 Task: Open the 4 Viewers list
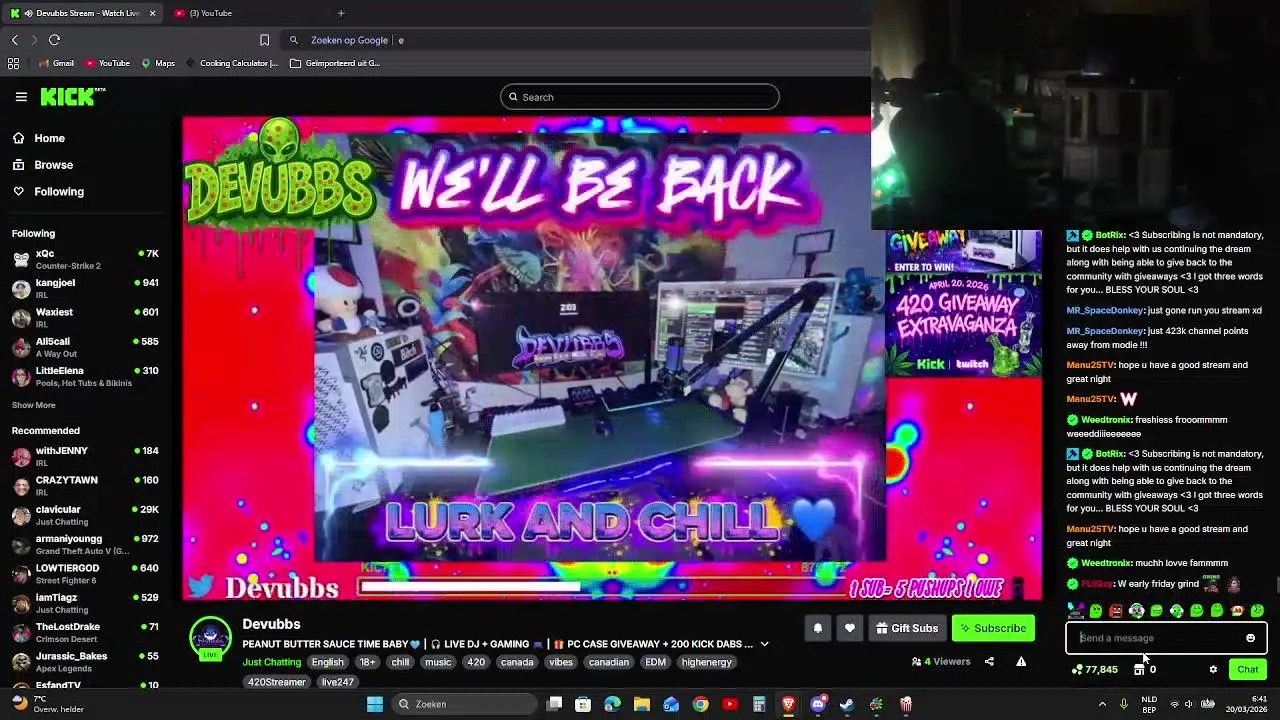tap(941, 661)
